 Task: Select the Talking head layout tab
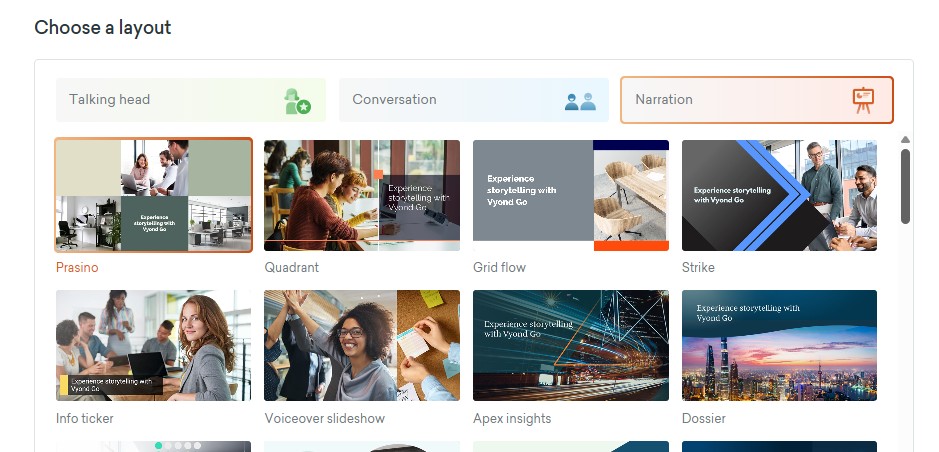pyautogui.click(x=191, y=100)
